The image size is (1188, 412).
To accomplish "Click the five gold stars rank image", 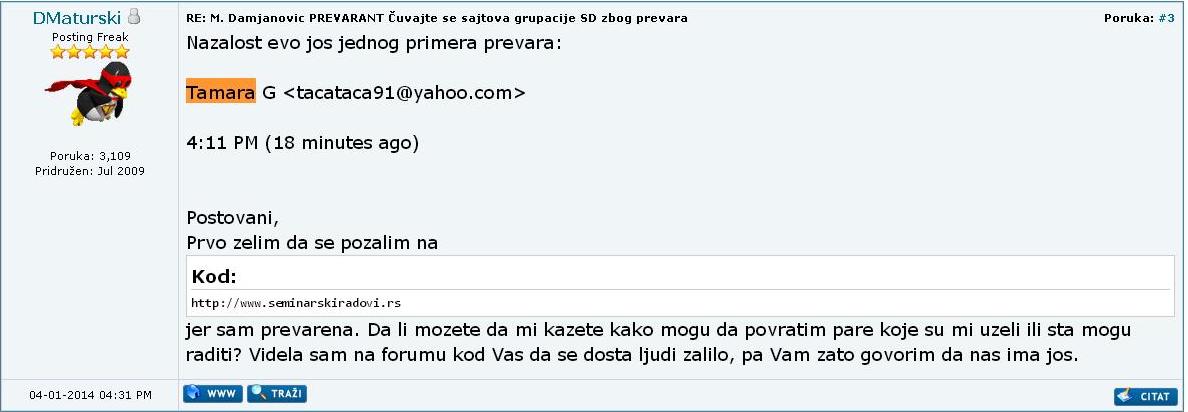I will [x=89, y=52].
